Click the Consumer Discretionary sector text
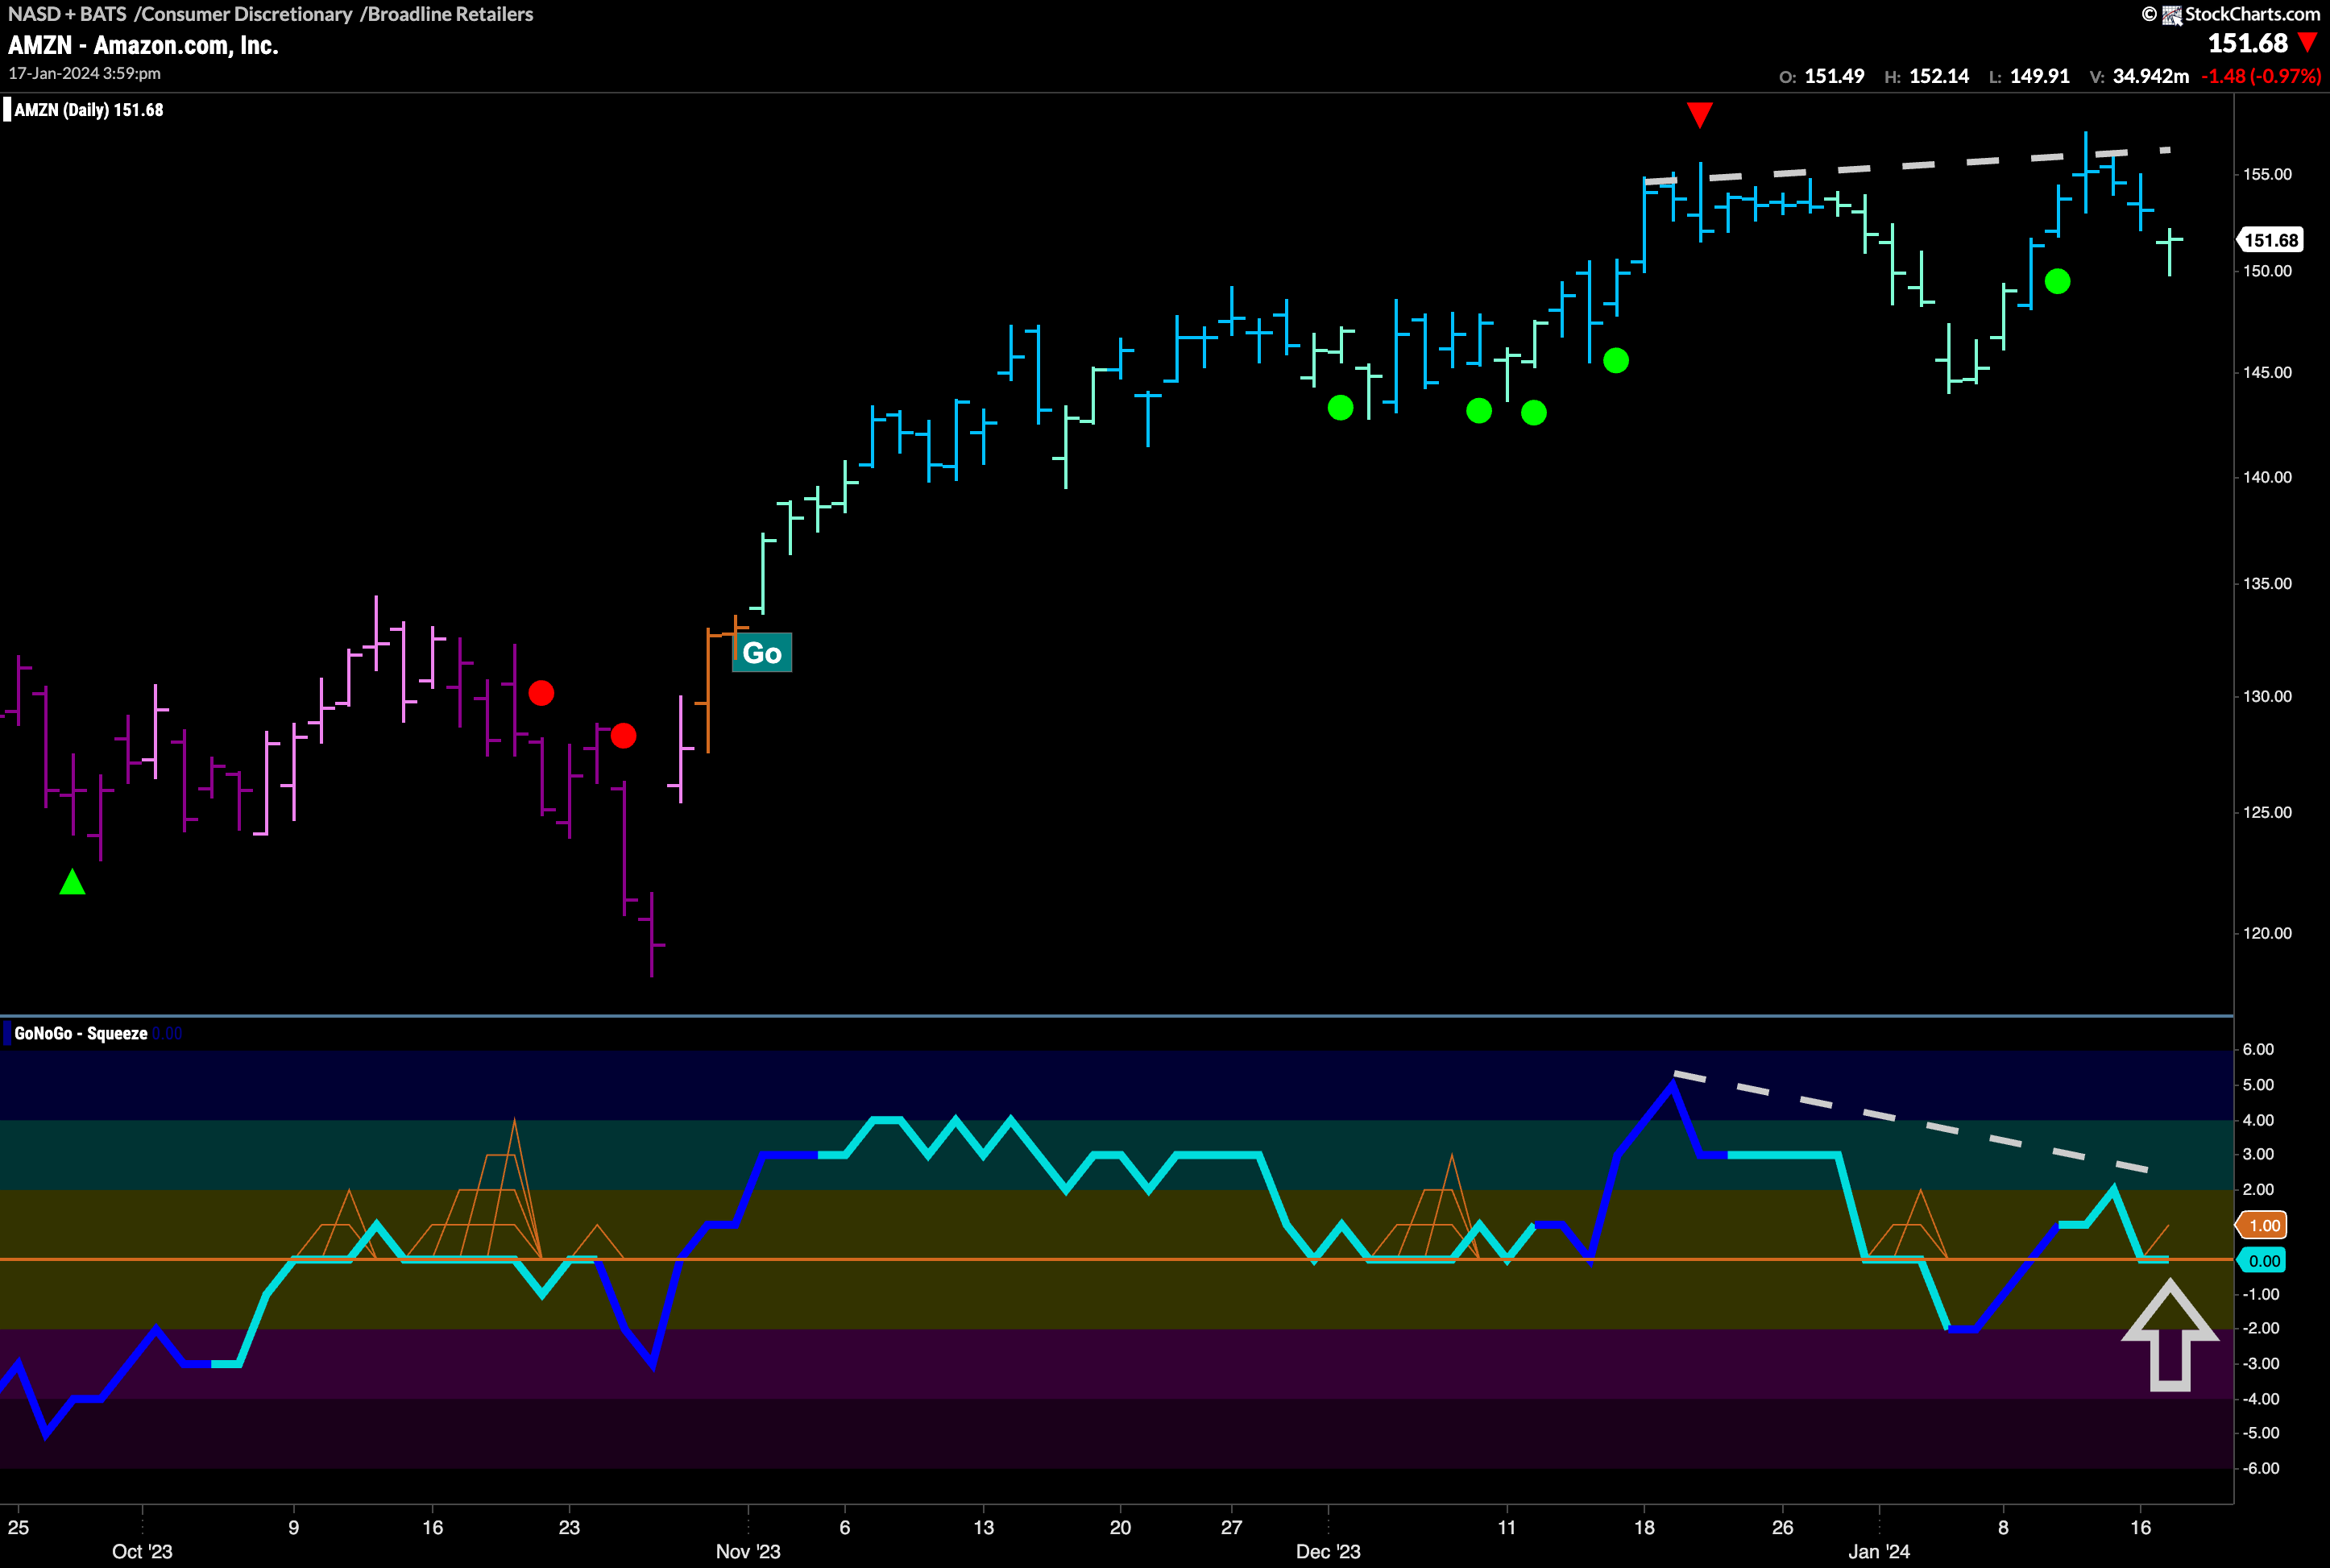2330x1568 pixels. point(247,14)
